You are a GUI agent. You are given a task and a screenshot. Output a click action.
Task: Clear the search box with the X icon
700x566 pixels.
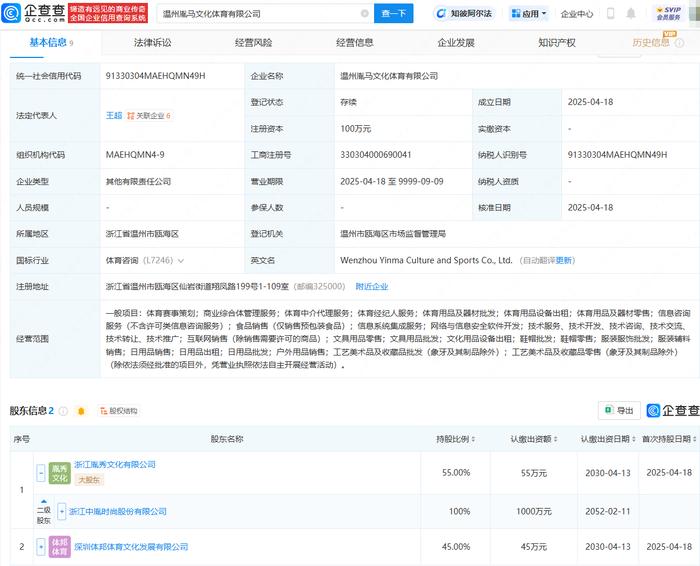[x=365, y=13]
